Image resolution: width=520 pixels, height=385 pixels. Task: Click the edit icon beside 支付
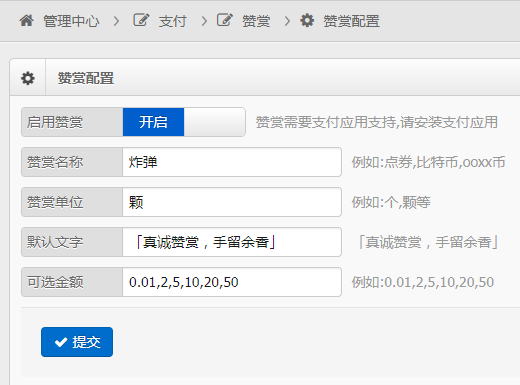coord(141,20)
